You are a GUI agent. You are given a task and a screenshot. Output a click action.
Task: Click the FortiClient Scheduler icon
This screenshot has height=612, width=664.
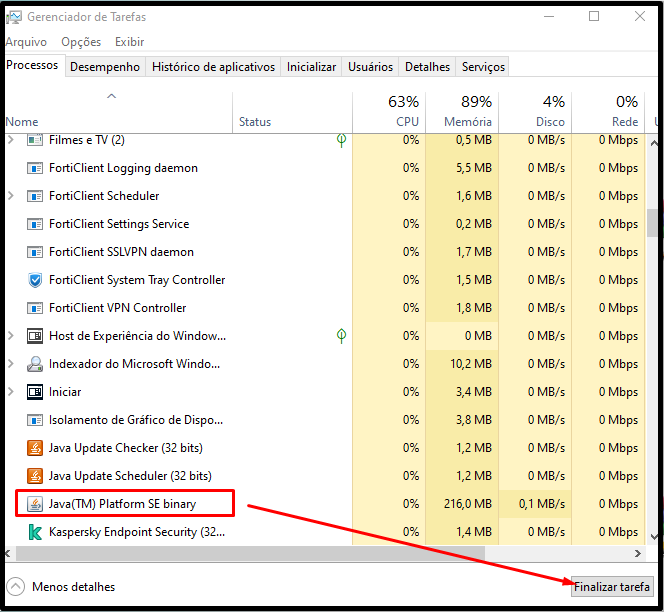[x=35, y=196]
